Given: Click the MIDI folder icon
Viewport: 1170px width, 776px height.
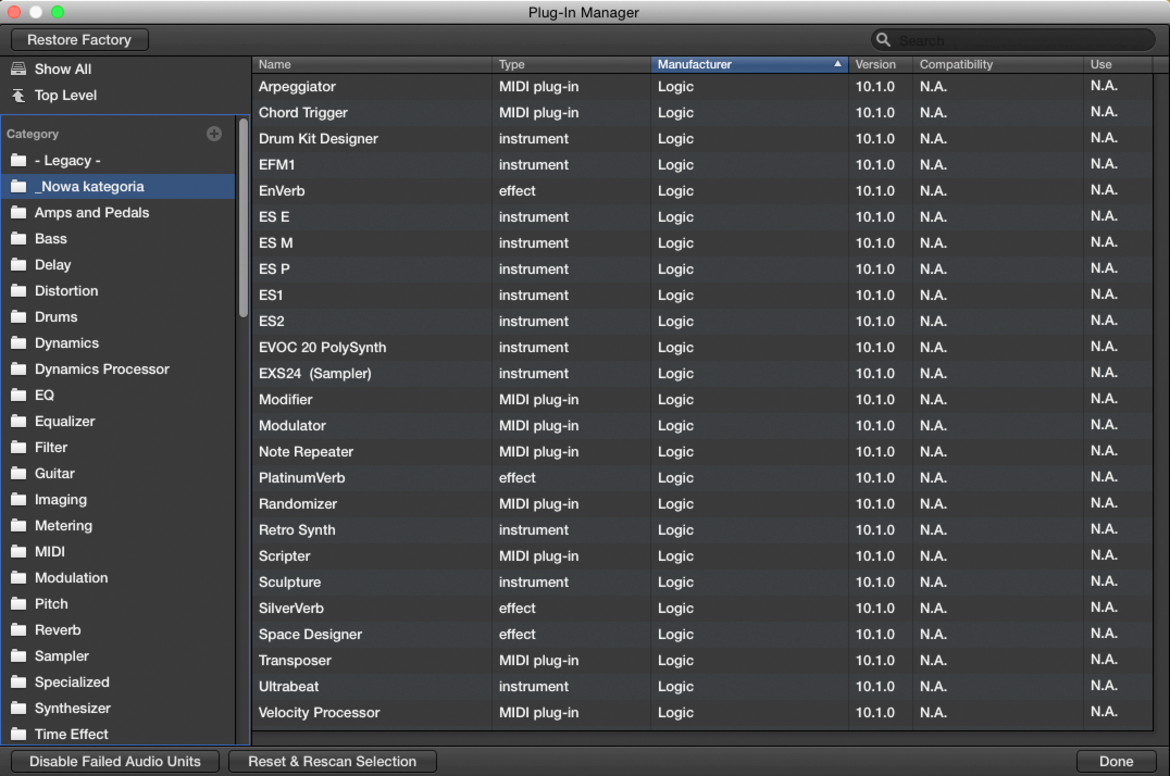Looking at the screenshot, I should [x=19, y=552].
